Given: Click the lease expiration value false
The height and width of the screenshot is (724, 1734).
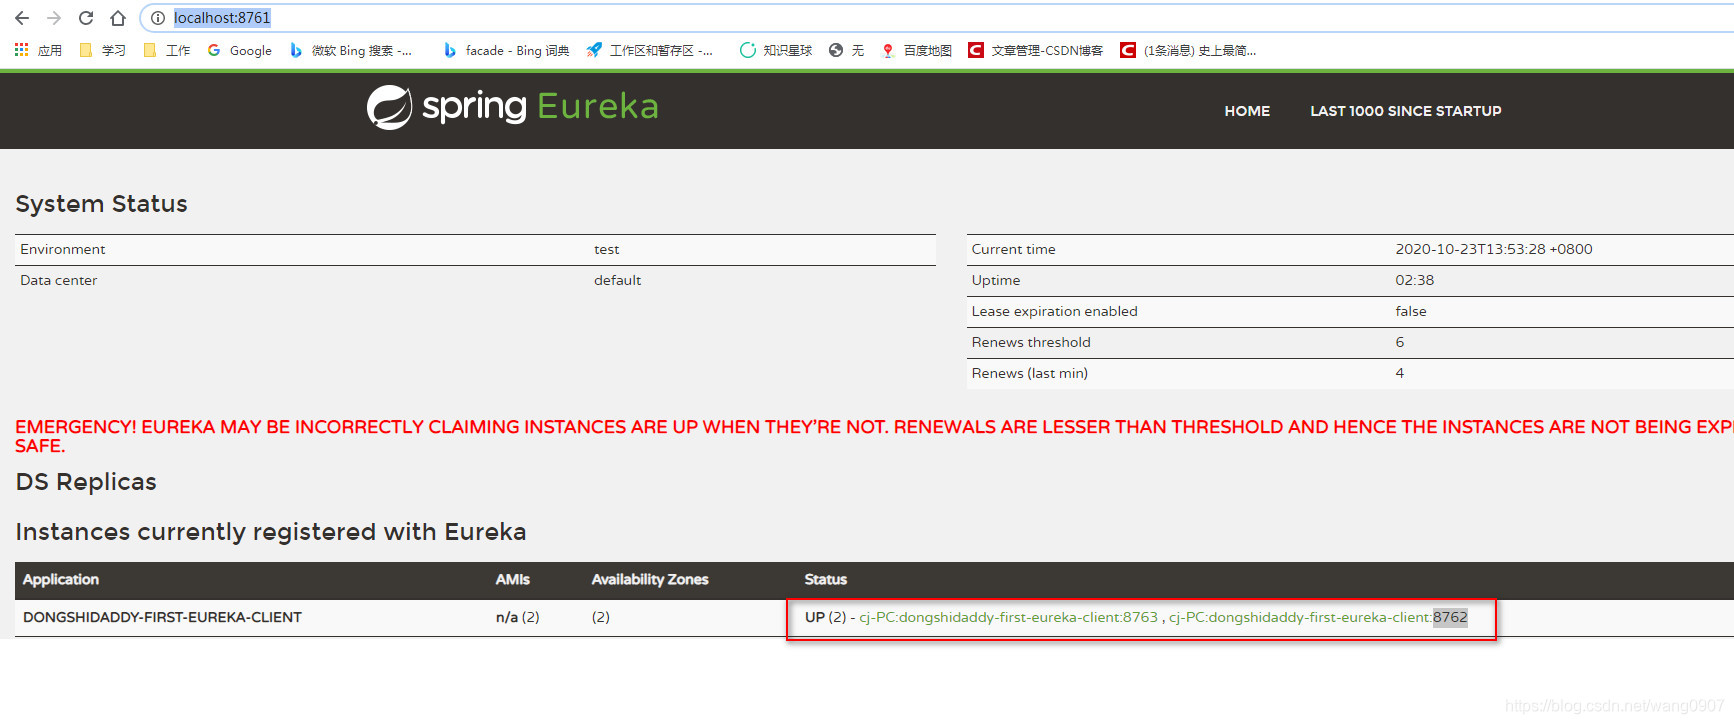Looking at the screenshot, I should point(1411,311).
